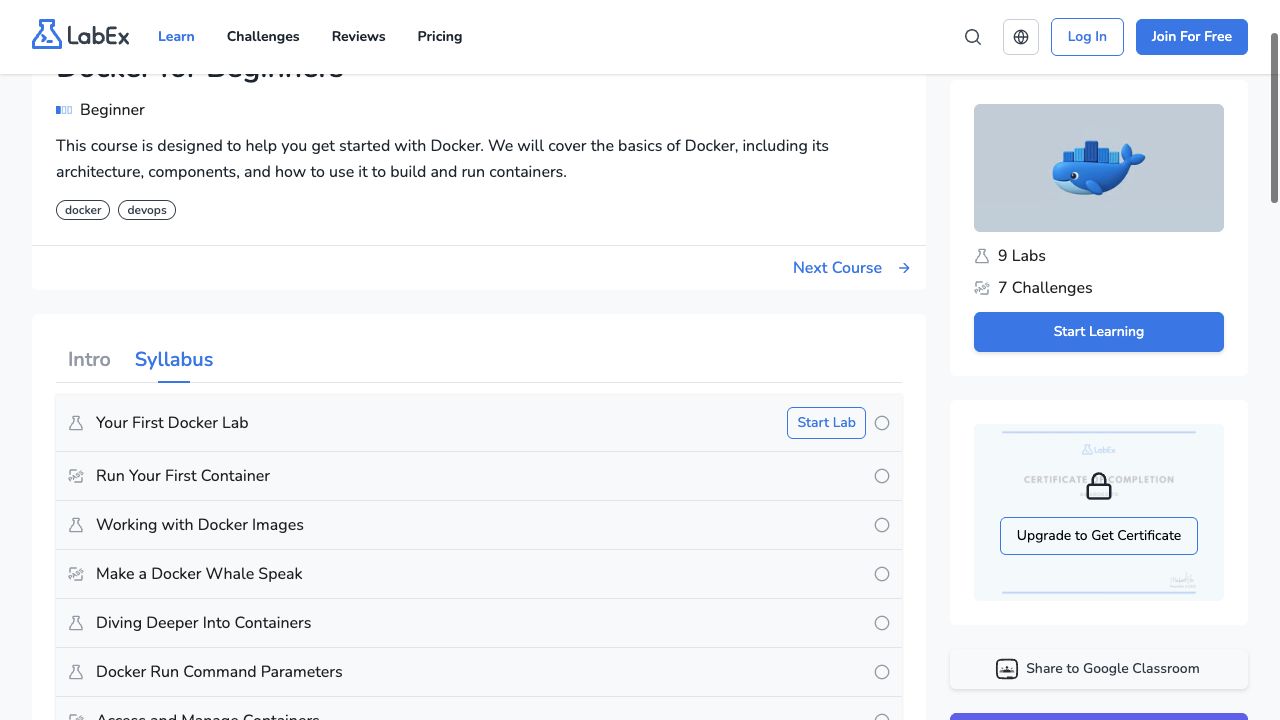This screenshot has height=720, width=1280.
Task: Go to the Pricing page
Action: click(440, 37)
